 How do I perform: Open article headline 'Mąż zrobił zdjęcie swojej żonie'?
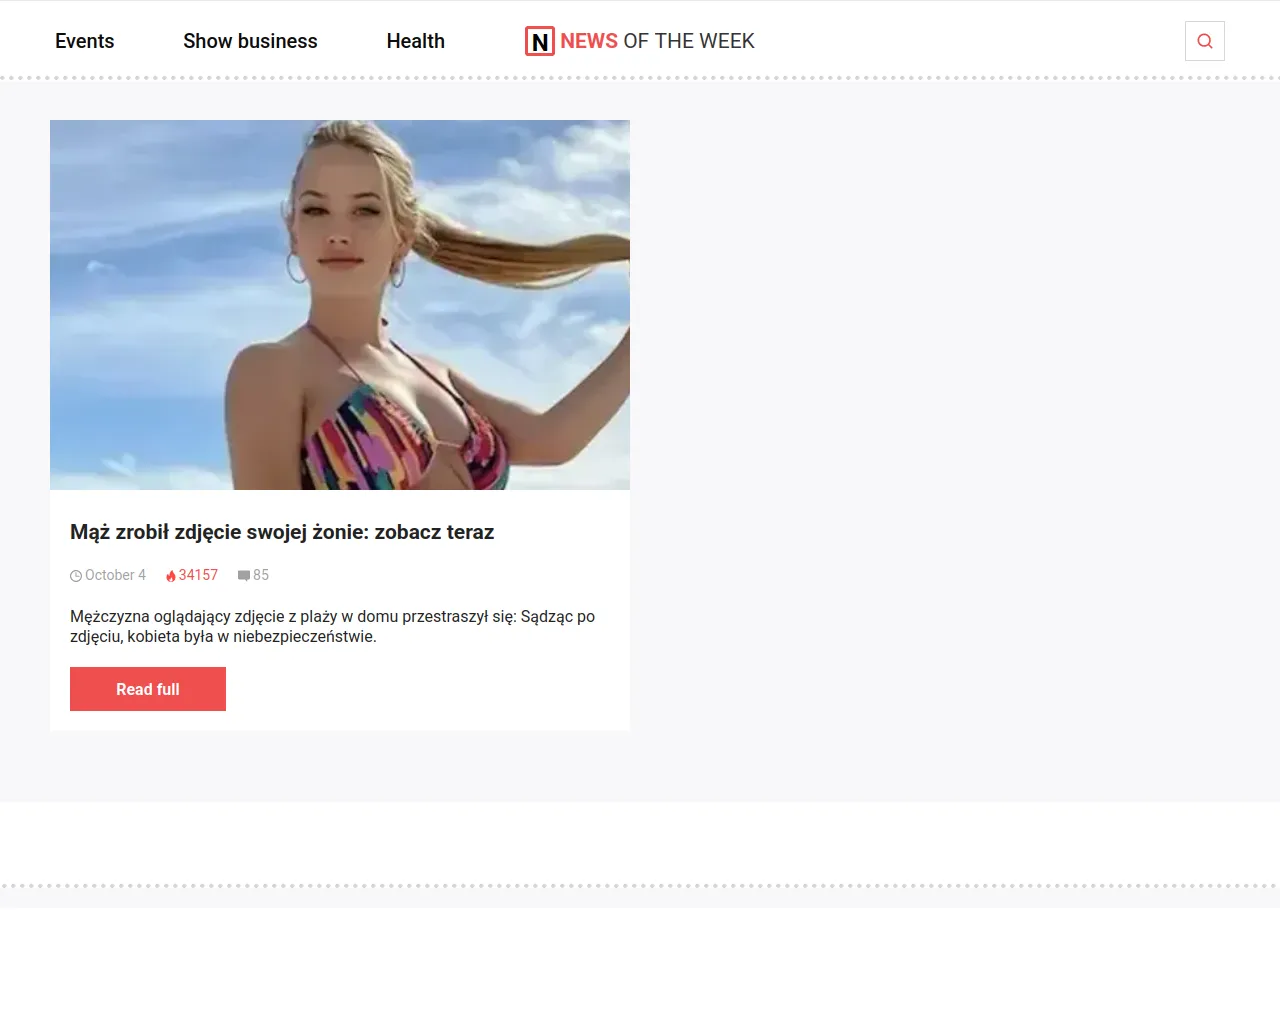tap(282, 532)
